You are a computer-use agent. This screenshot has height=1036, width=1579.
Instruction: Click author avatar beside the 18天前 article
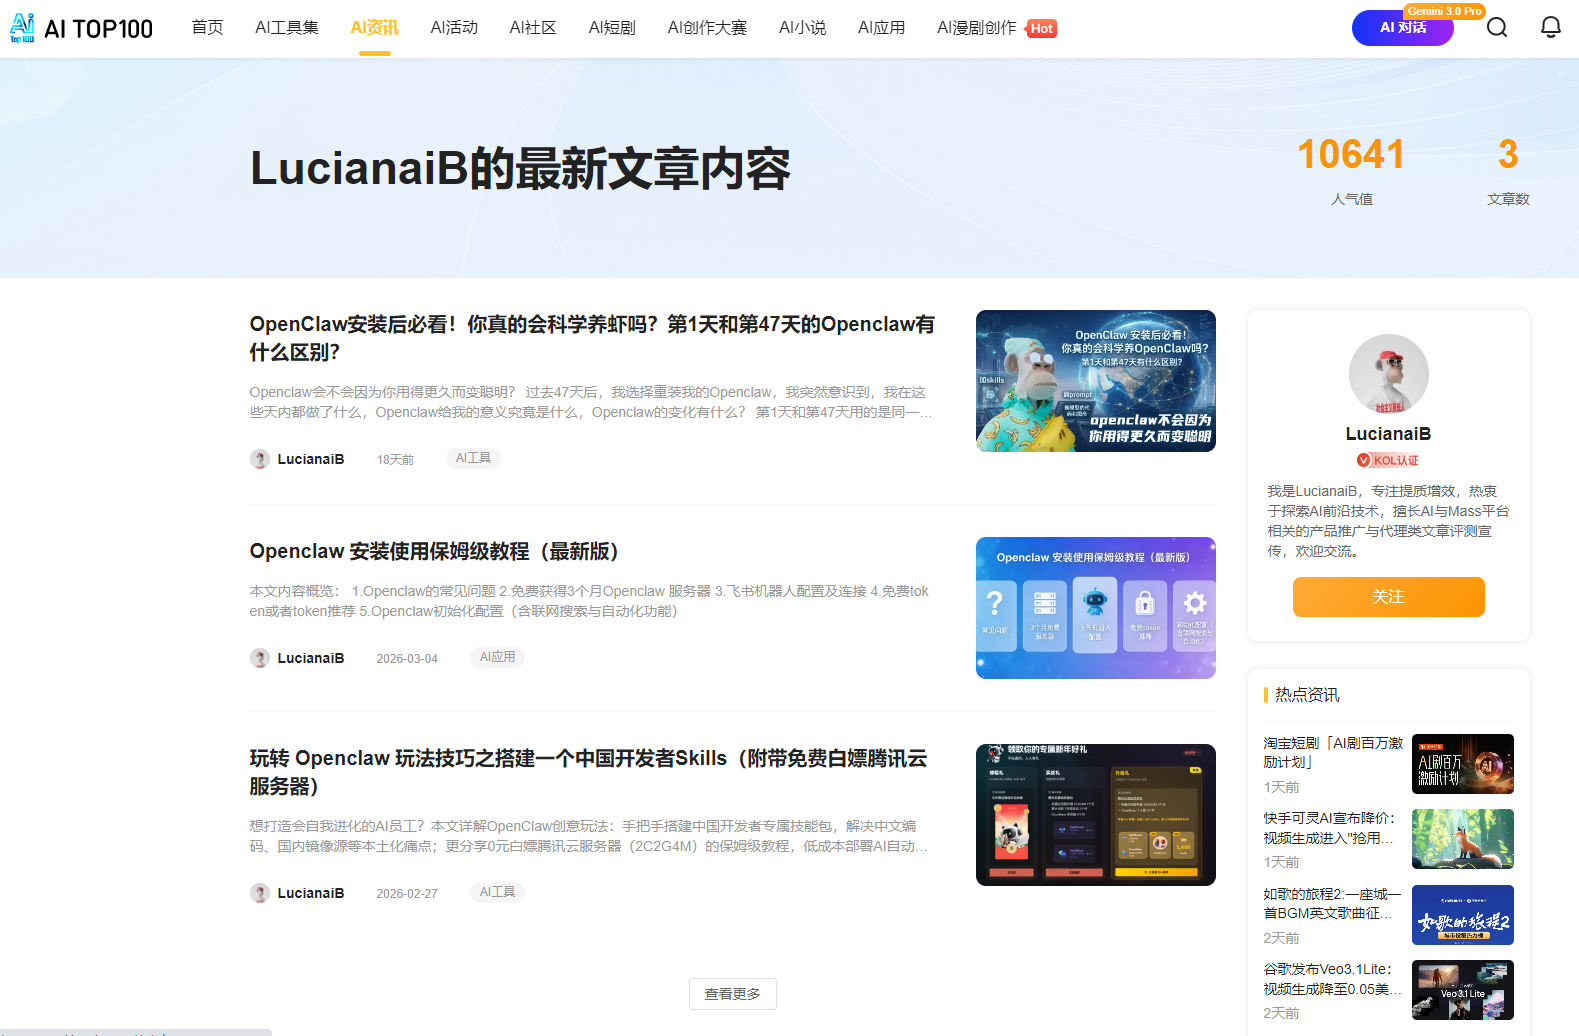tap(260, 459)
